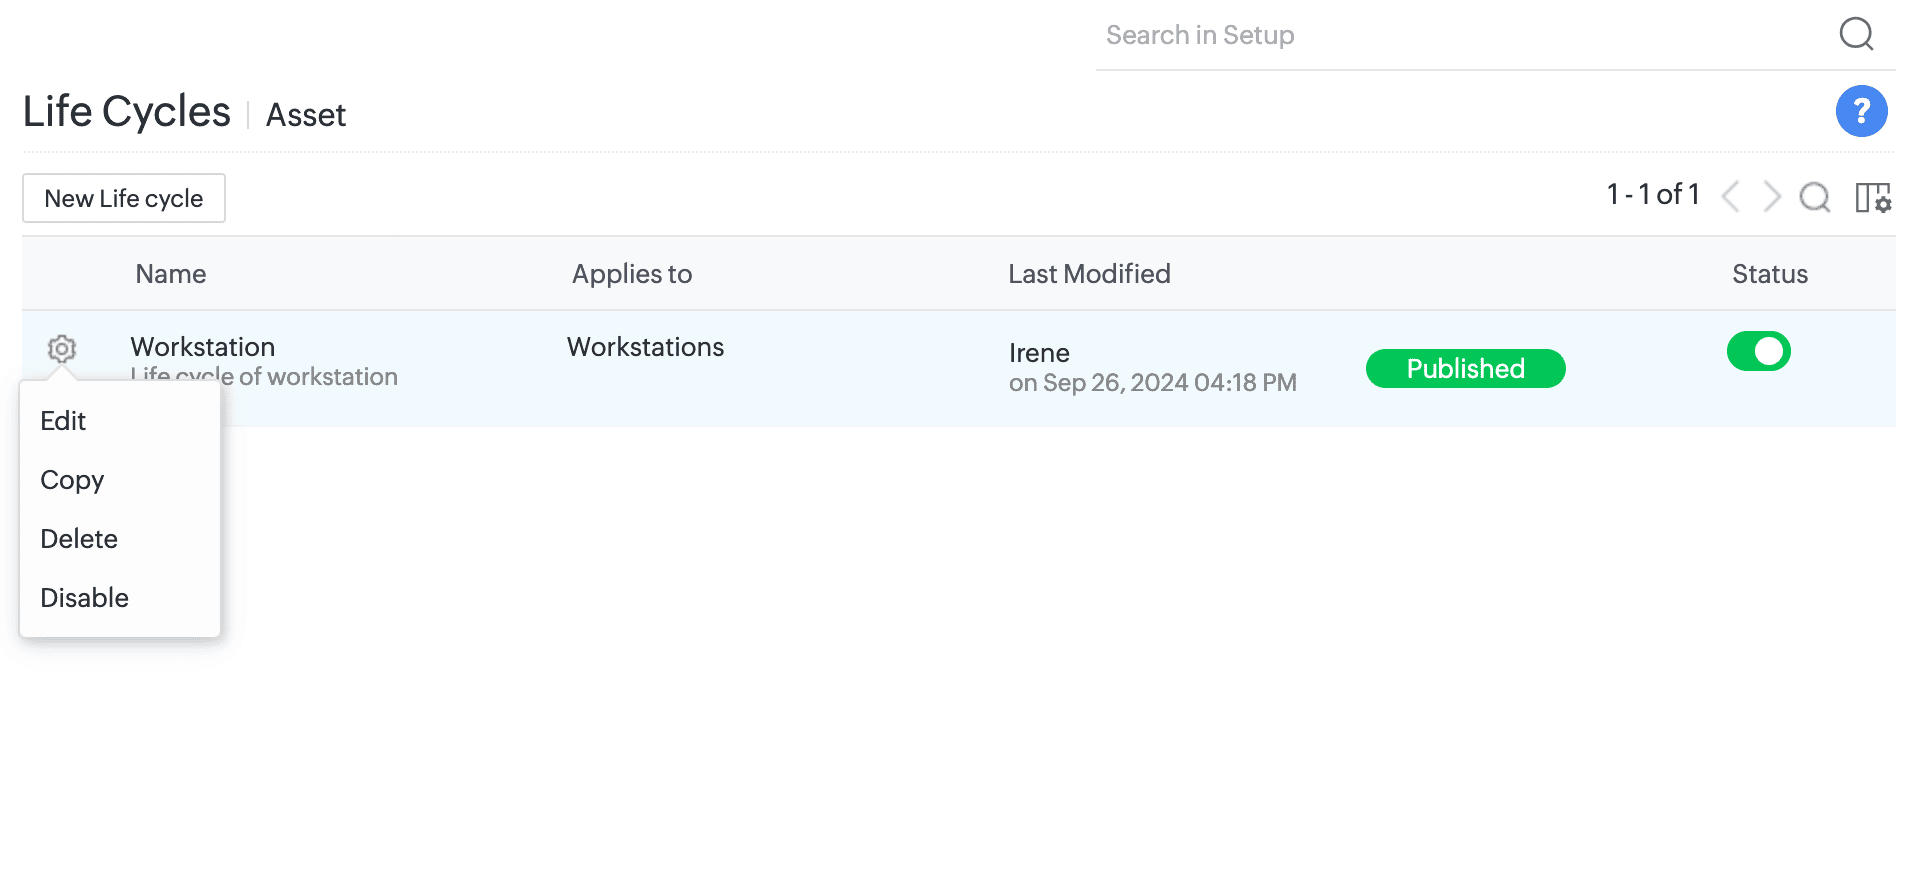Open the blue help question mark
The image size is (1922, 876).
1861,111
